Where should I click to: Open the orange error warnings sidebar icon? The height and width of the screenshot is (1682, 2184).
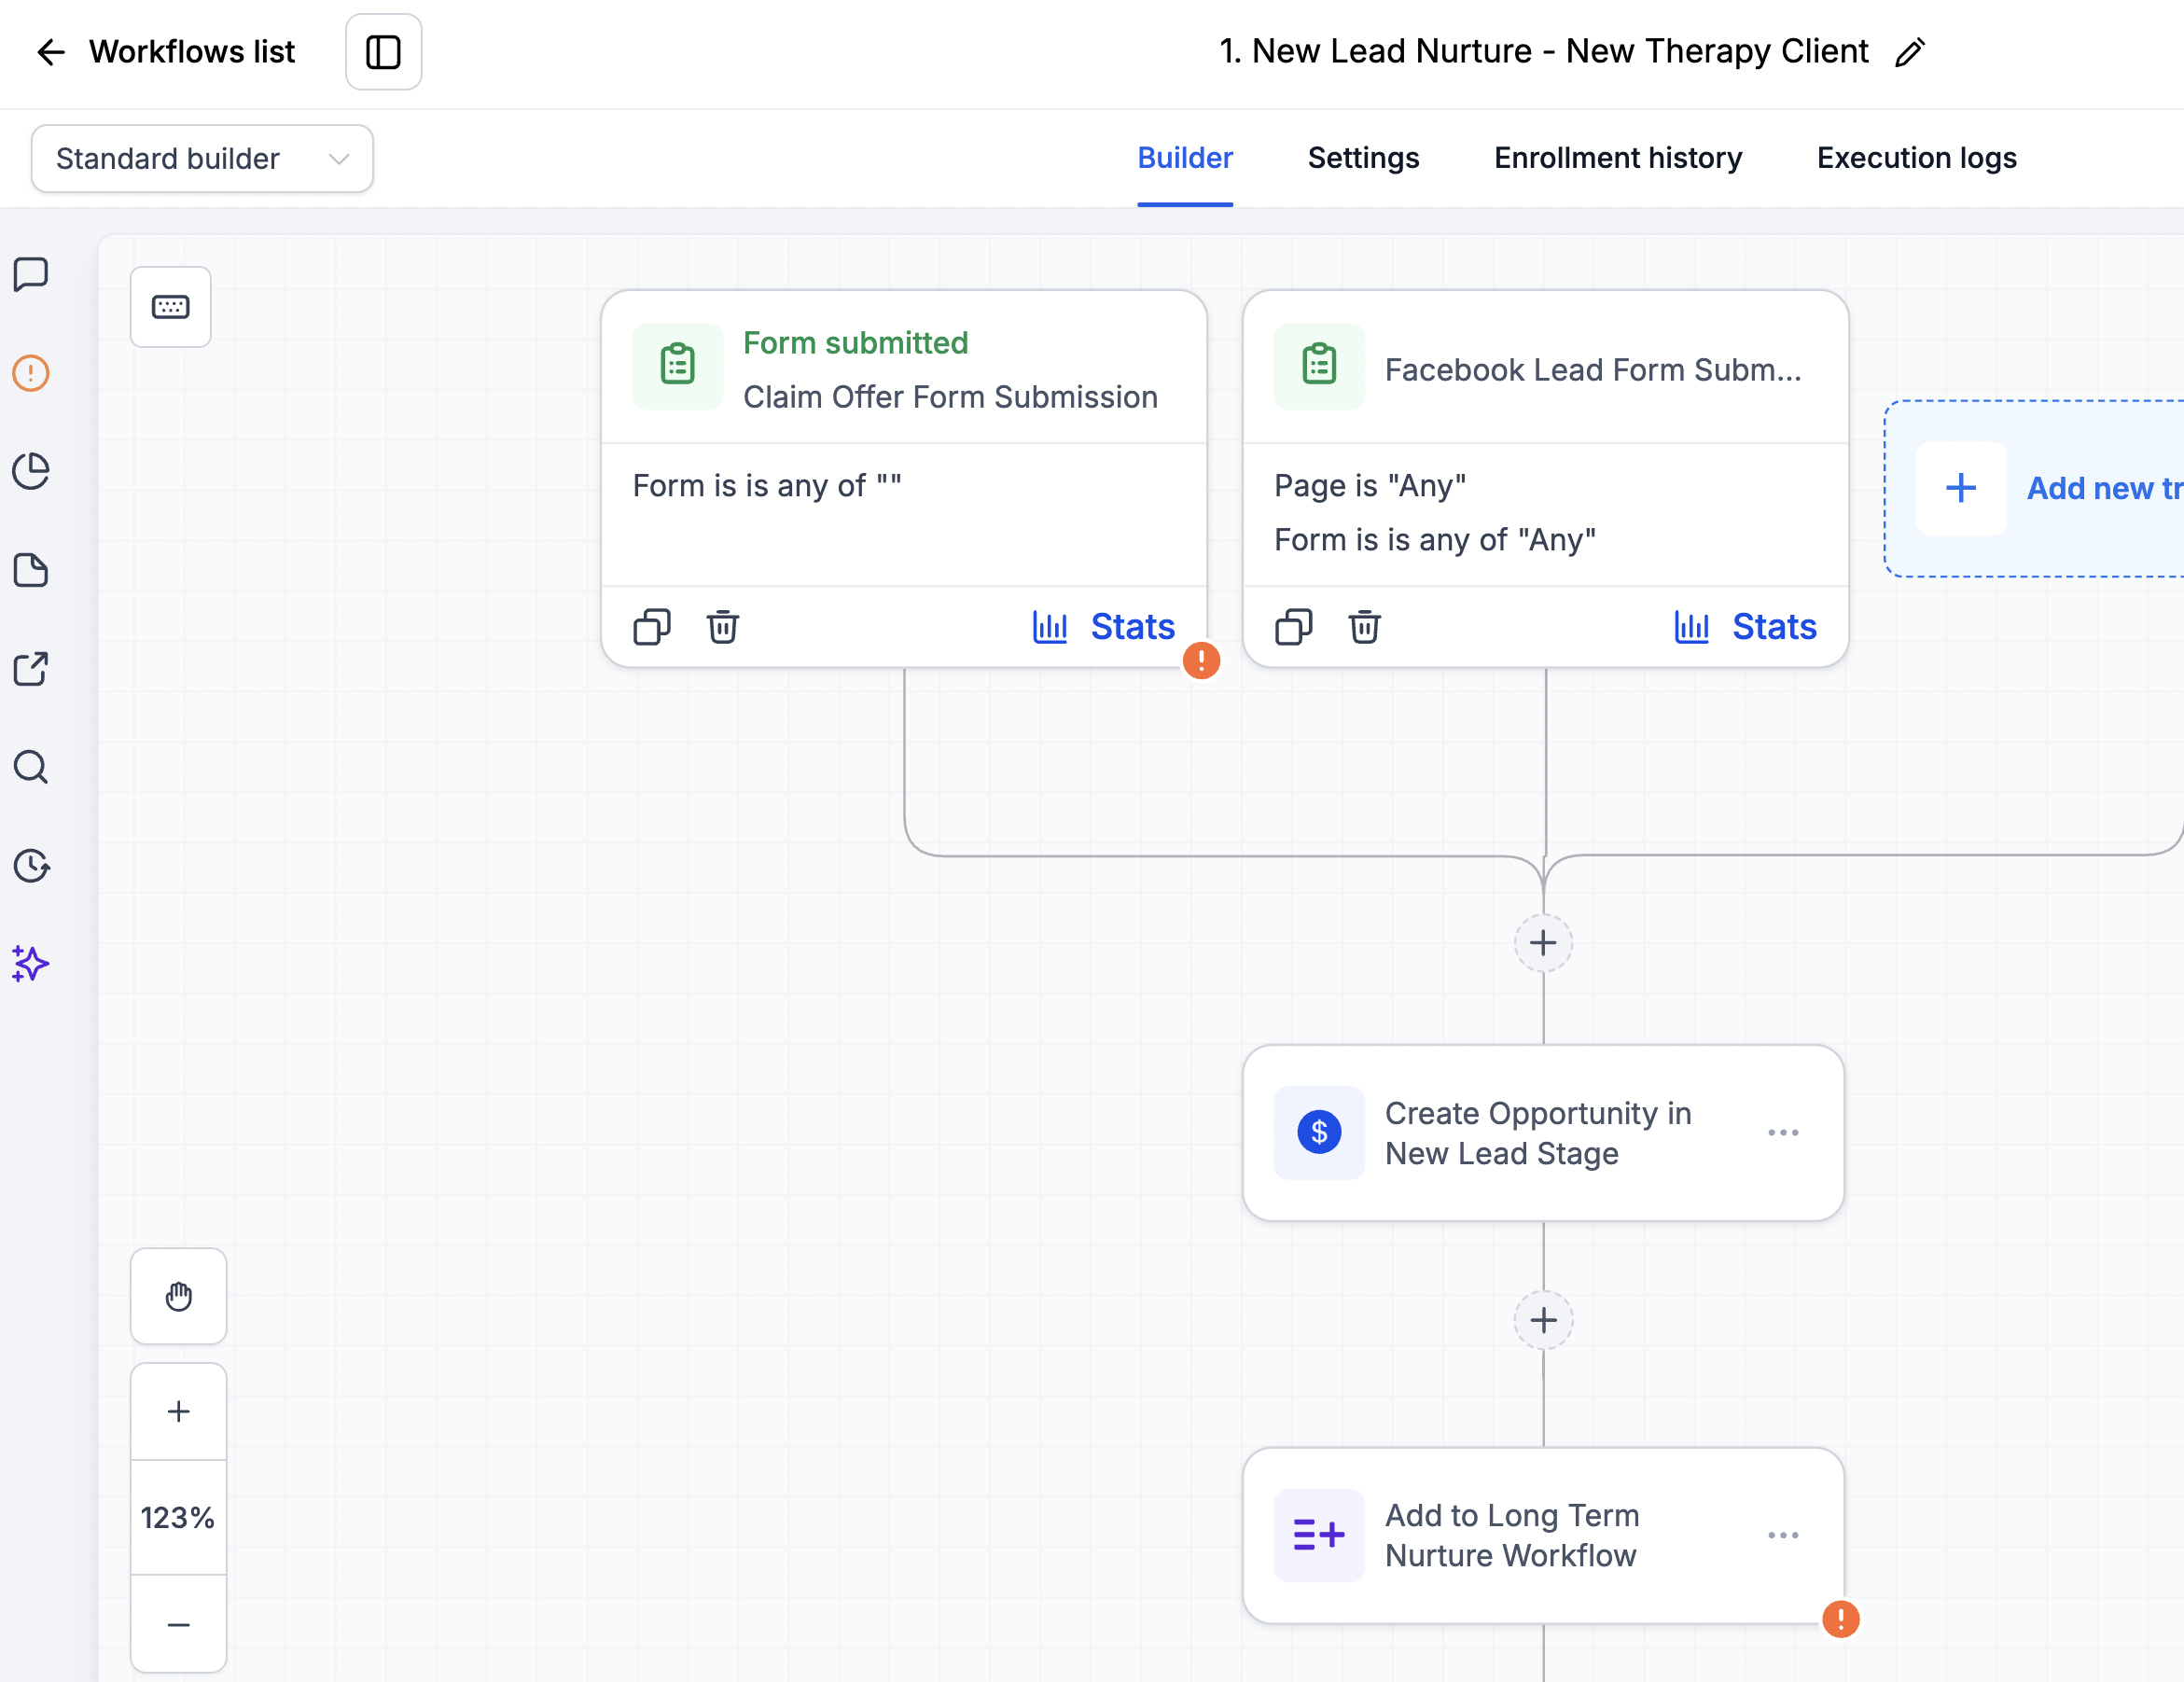pos(31,373)
